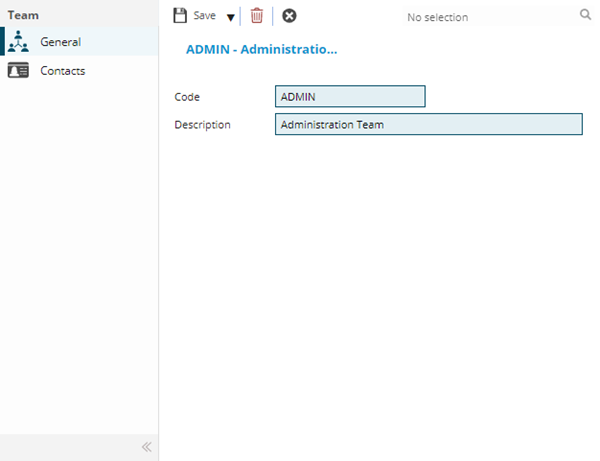Switch to the General tab label

click(x=60, y=42)
